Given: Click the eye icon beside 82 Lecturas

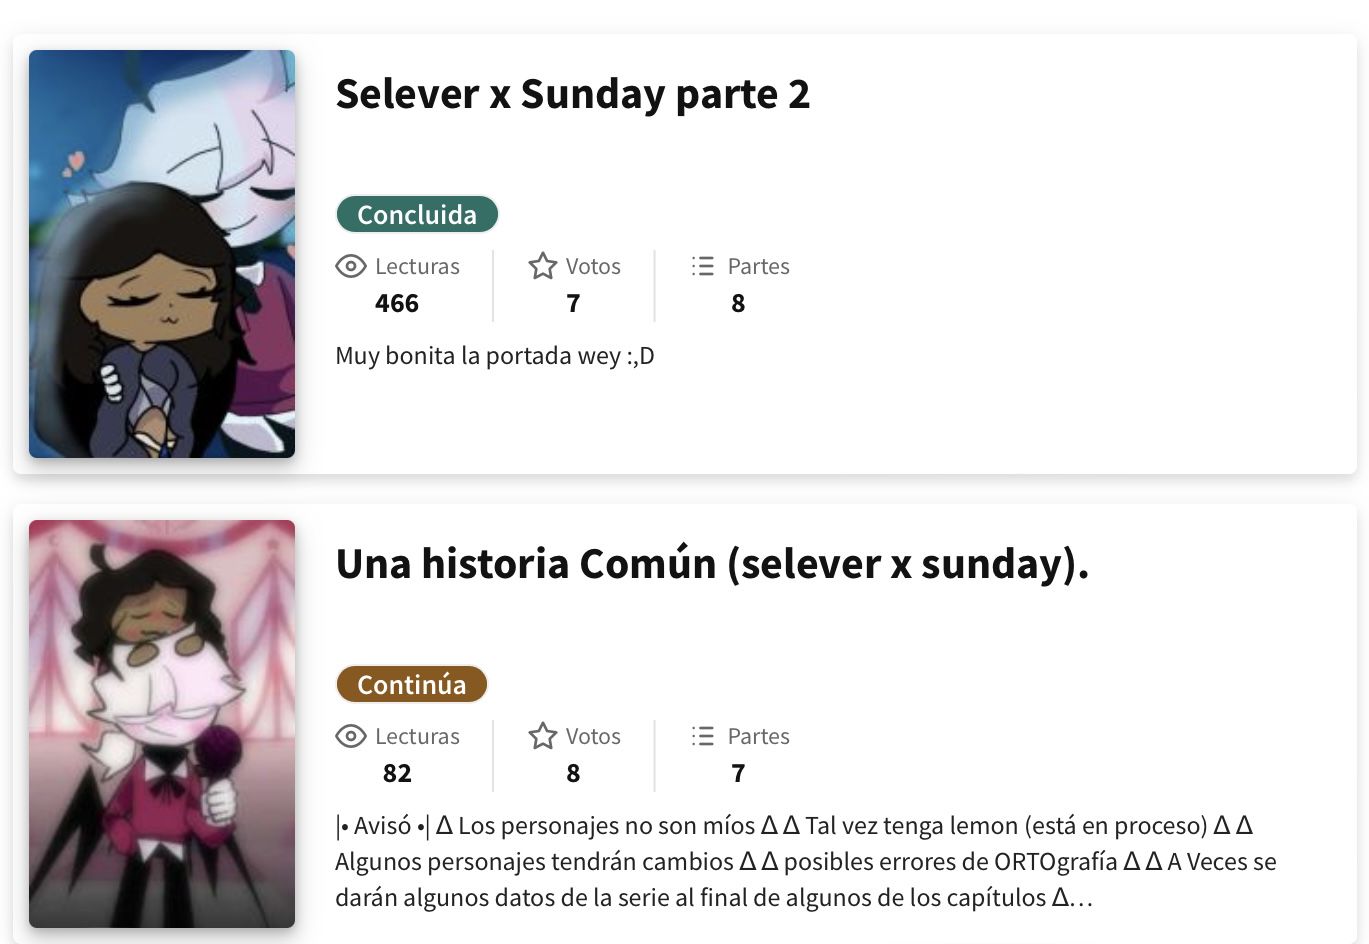Looking at the screenshot, I should (350, 736).
